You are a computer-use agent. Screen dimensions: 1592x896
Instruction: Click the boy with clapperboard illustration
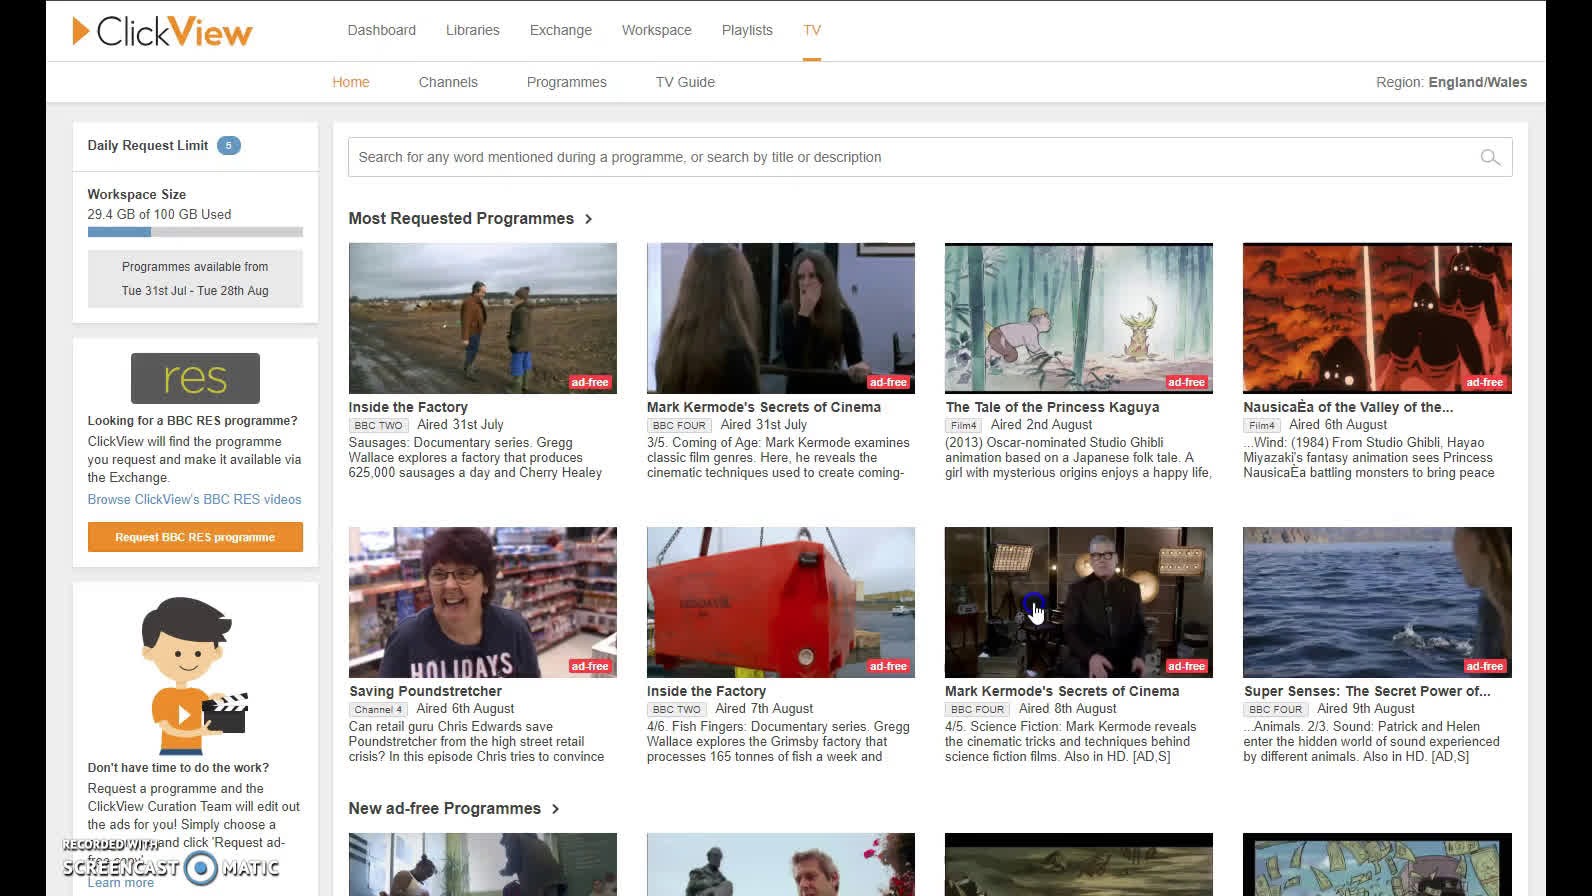(195, 675)
